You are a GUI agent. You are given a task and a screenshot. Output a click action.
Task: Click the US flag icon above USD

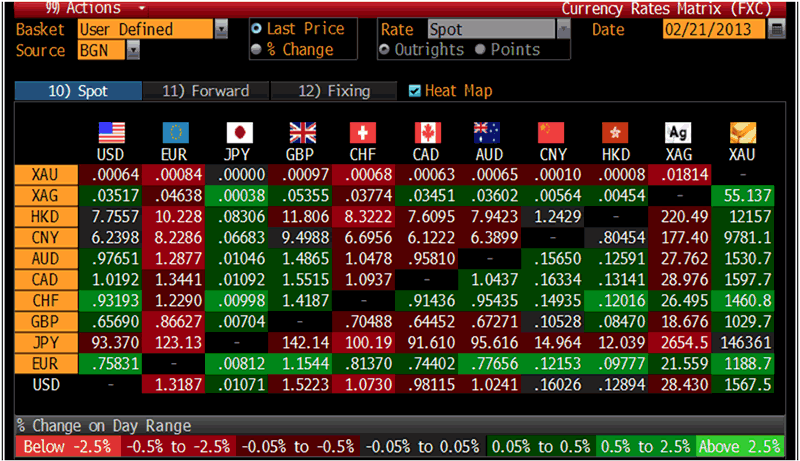coord(110,133)
